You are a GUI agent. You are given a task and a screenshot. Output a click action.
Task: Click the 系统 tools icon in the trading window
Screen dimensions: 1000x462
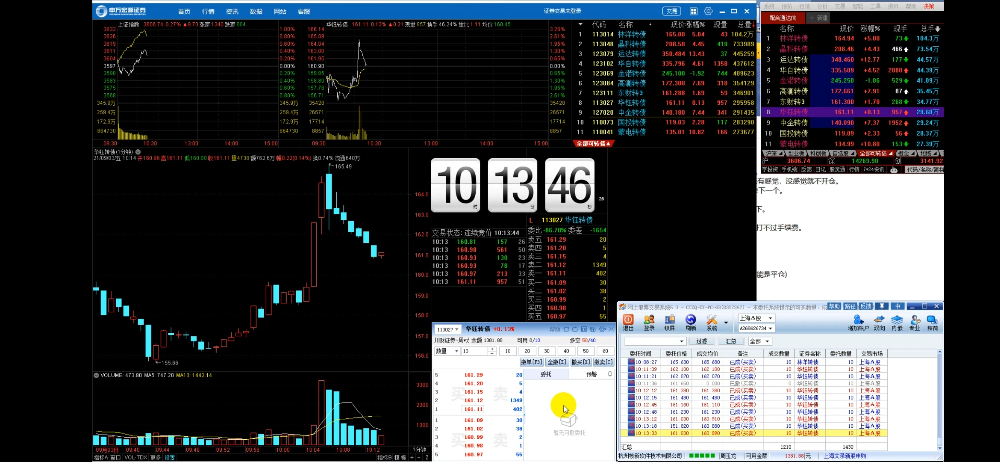click(x=712, y=322)
